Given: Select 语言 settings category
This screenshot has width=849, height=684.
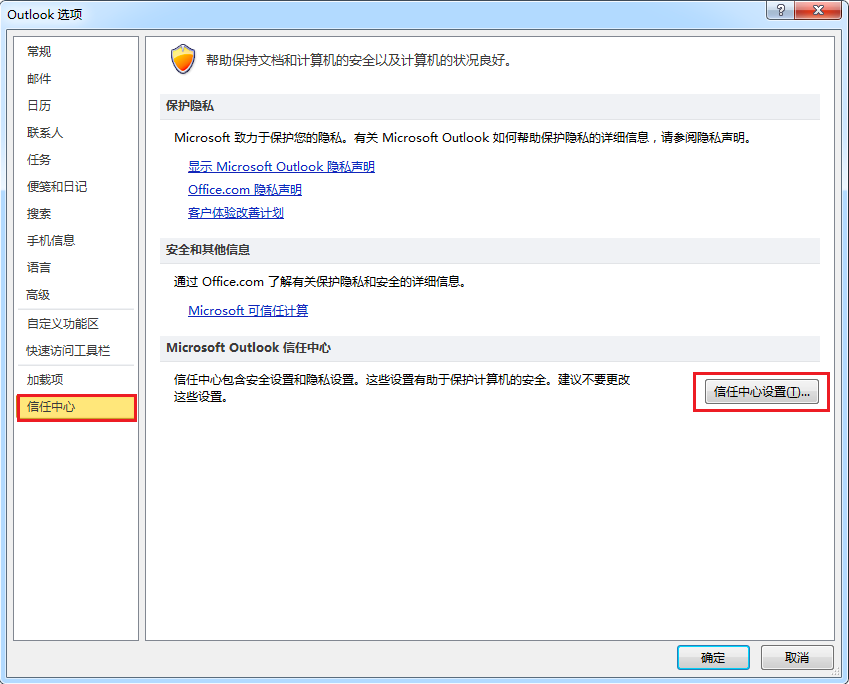Looking at the screenshot, I should click(39, 268).
